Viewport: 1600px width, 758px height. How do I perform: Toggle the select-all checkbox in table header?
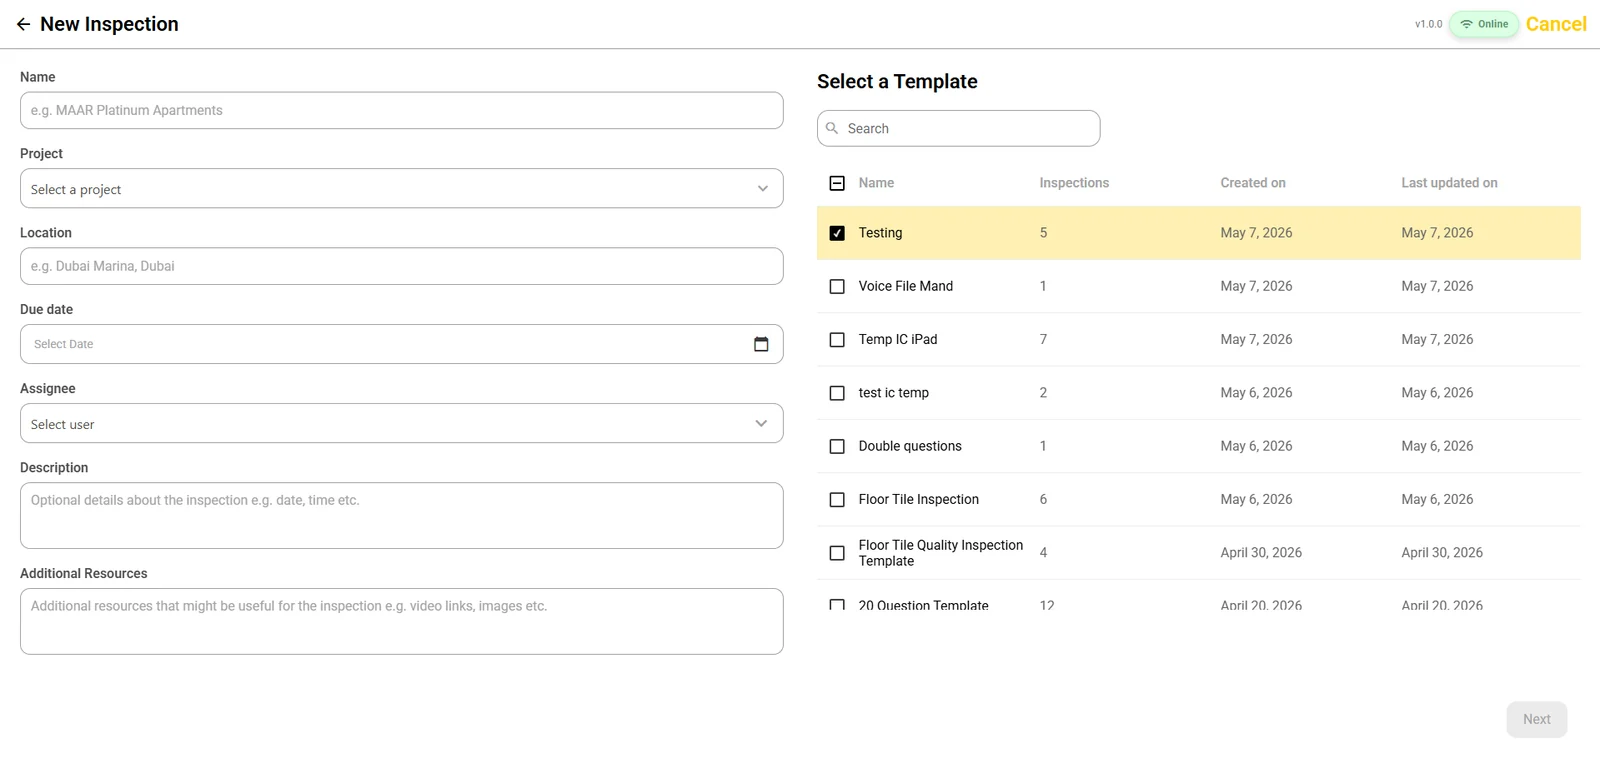(837, 183)
